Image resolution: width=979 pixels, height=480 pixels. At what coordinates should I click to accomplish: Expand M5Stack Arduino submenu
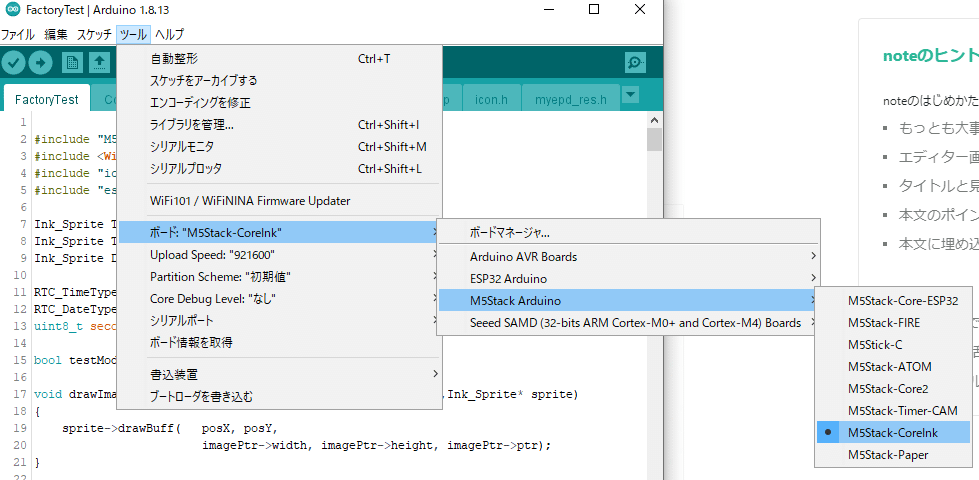[629, 301]
